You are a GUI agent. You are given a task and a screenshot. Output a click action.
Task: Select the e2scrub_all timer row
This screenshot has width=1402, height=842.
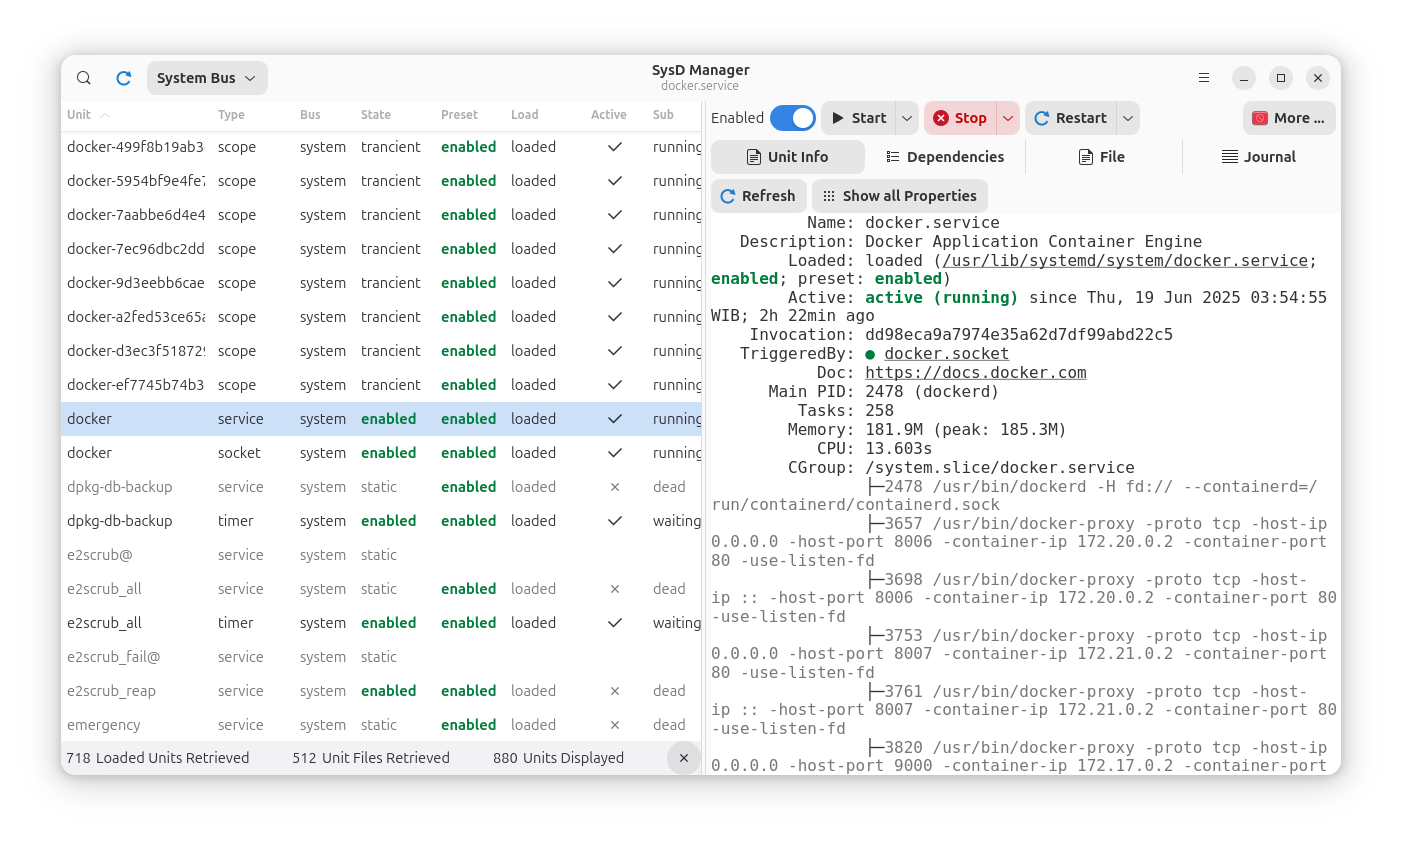tap(381, 623)
